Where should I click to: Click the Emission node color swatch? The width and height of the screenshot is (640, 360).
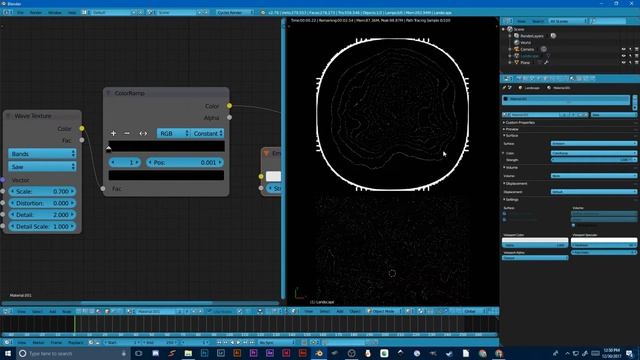coord(273,176)
